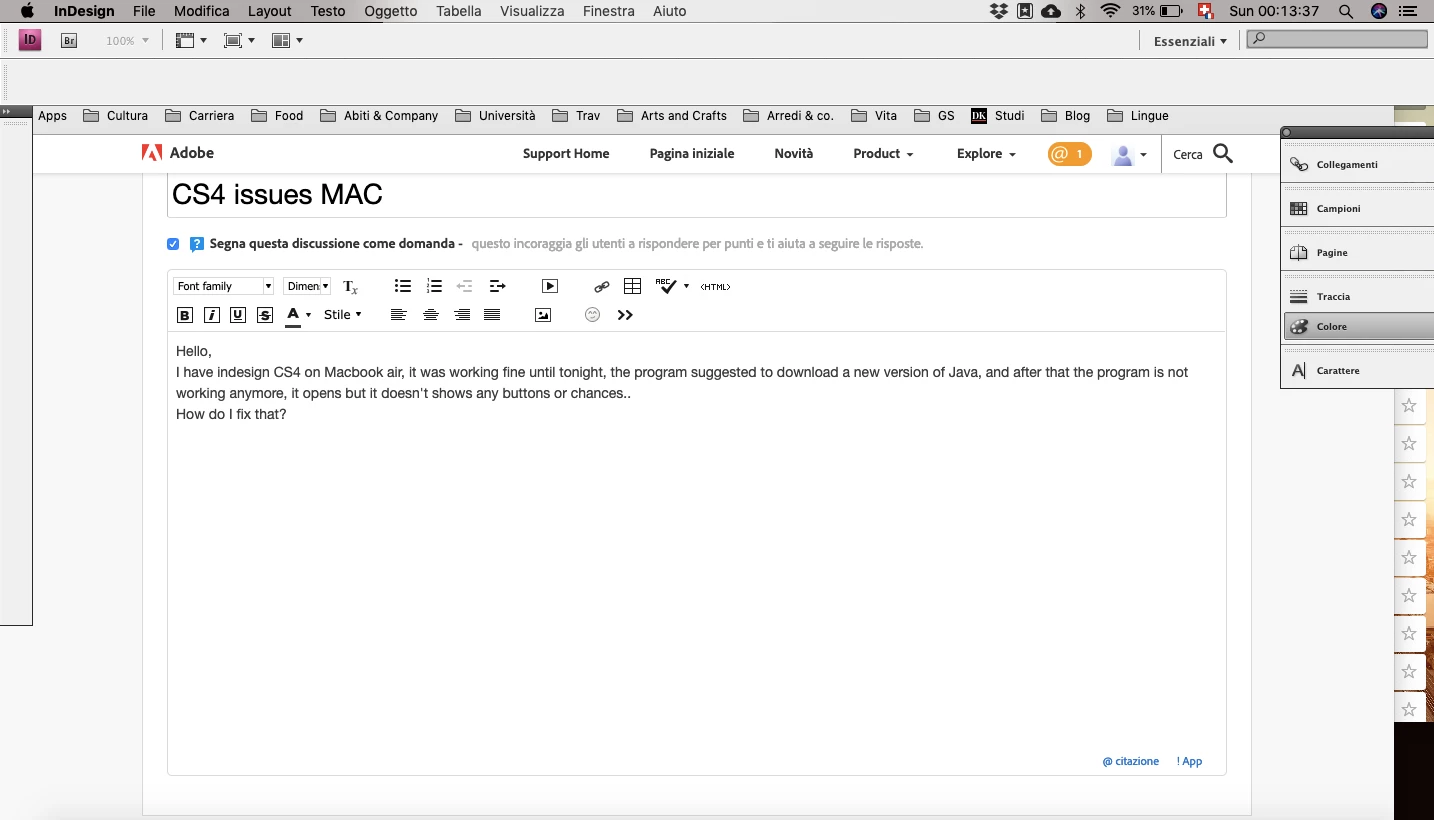Screen dimensions: 1434x820
Task: Open the user profile avatar menu
Action: click(1129, 155)
